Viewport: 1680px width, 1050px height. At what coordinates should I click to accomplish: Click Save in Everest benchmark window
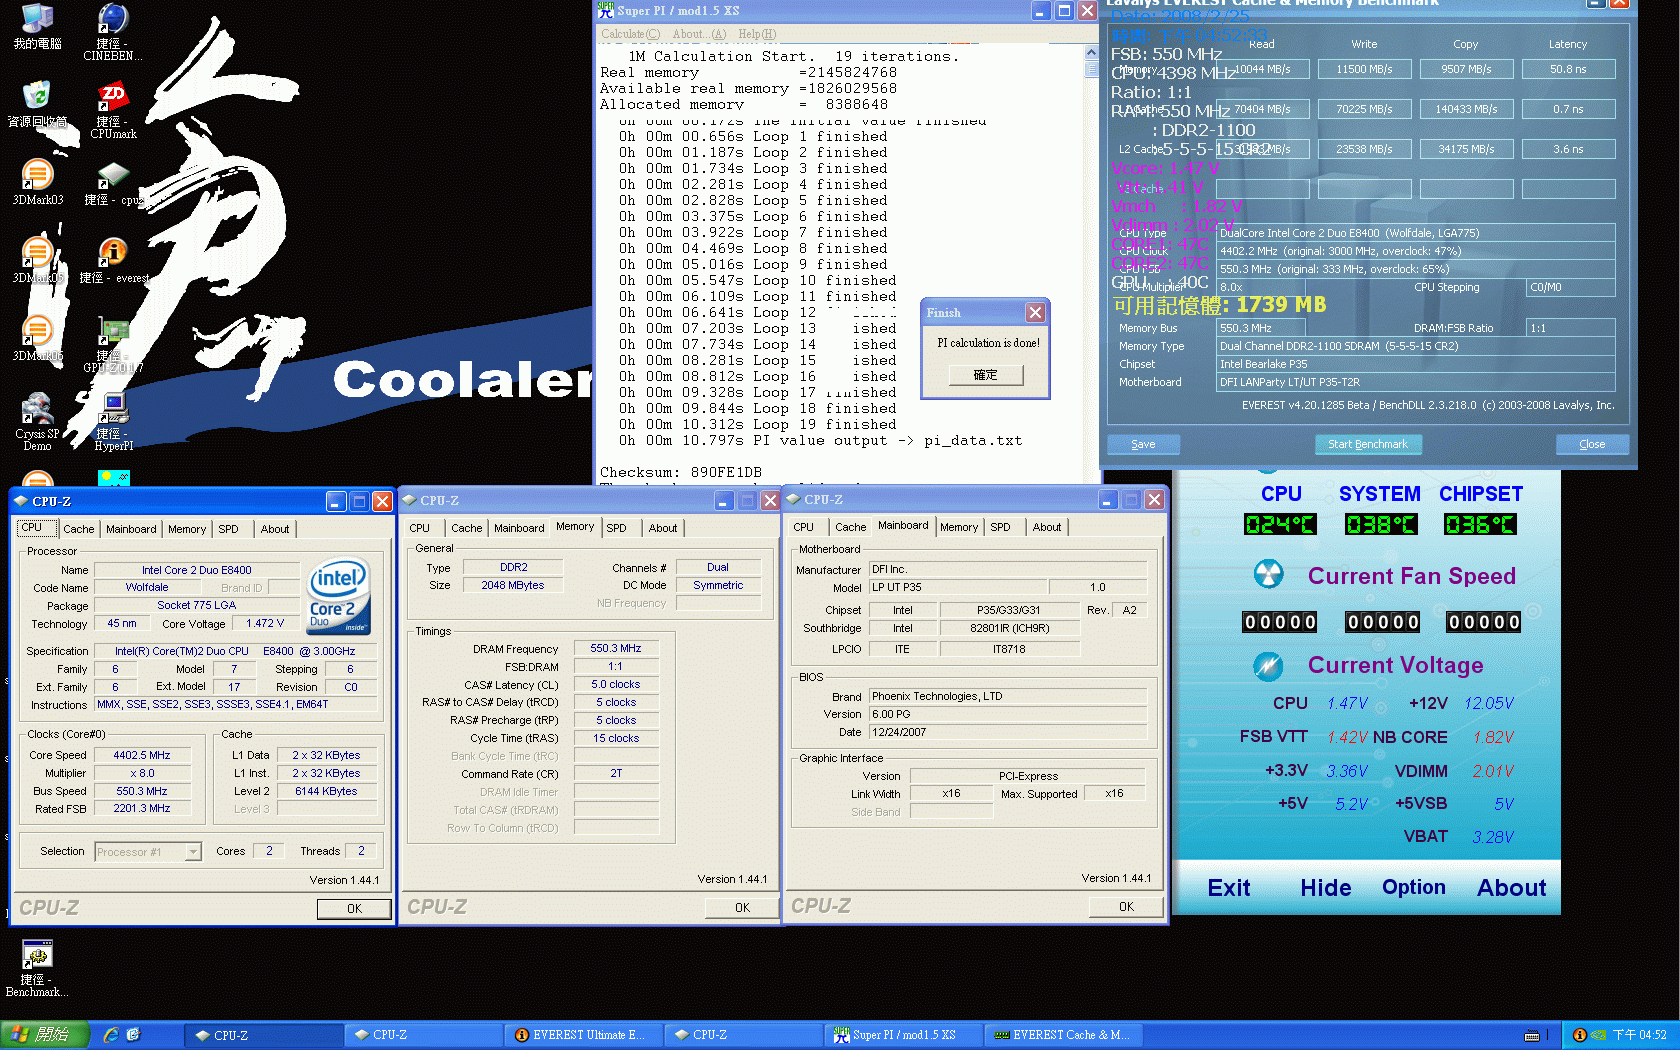[x=1143, y=444]
